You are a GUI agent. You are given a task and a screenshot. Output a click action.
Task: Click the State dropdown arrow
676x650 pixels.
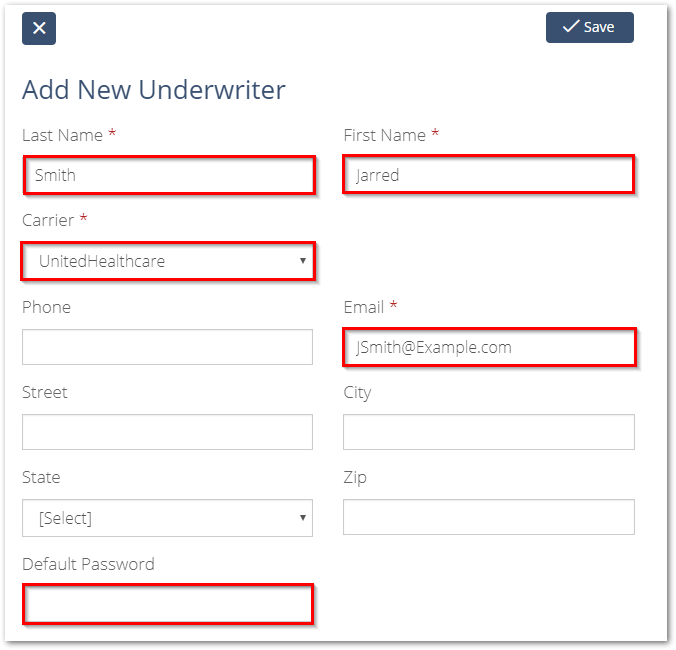(303, 518)
